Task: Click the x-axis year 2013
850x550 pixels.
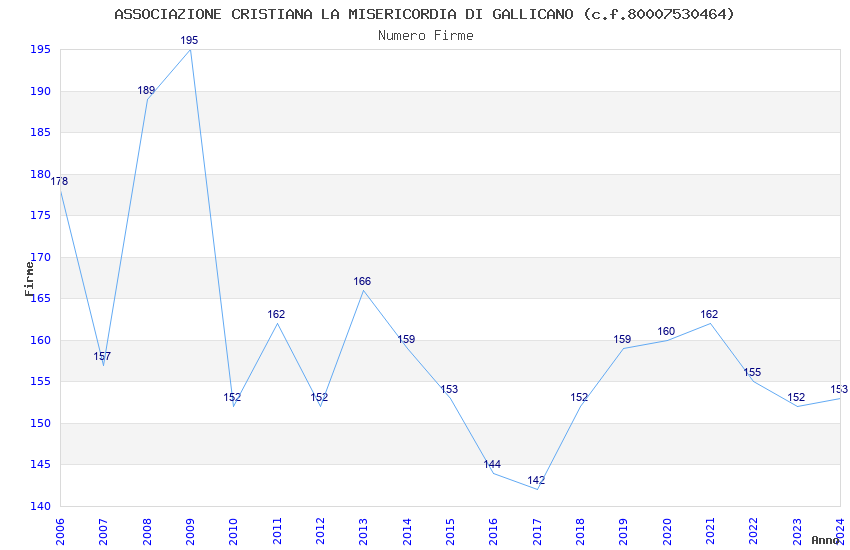Action: point(364,532)
